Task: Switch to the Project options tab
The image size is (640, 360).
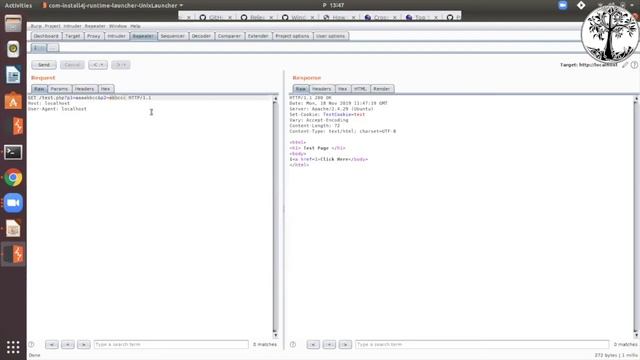Action: [x=292, y=36]
